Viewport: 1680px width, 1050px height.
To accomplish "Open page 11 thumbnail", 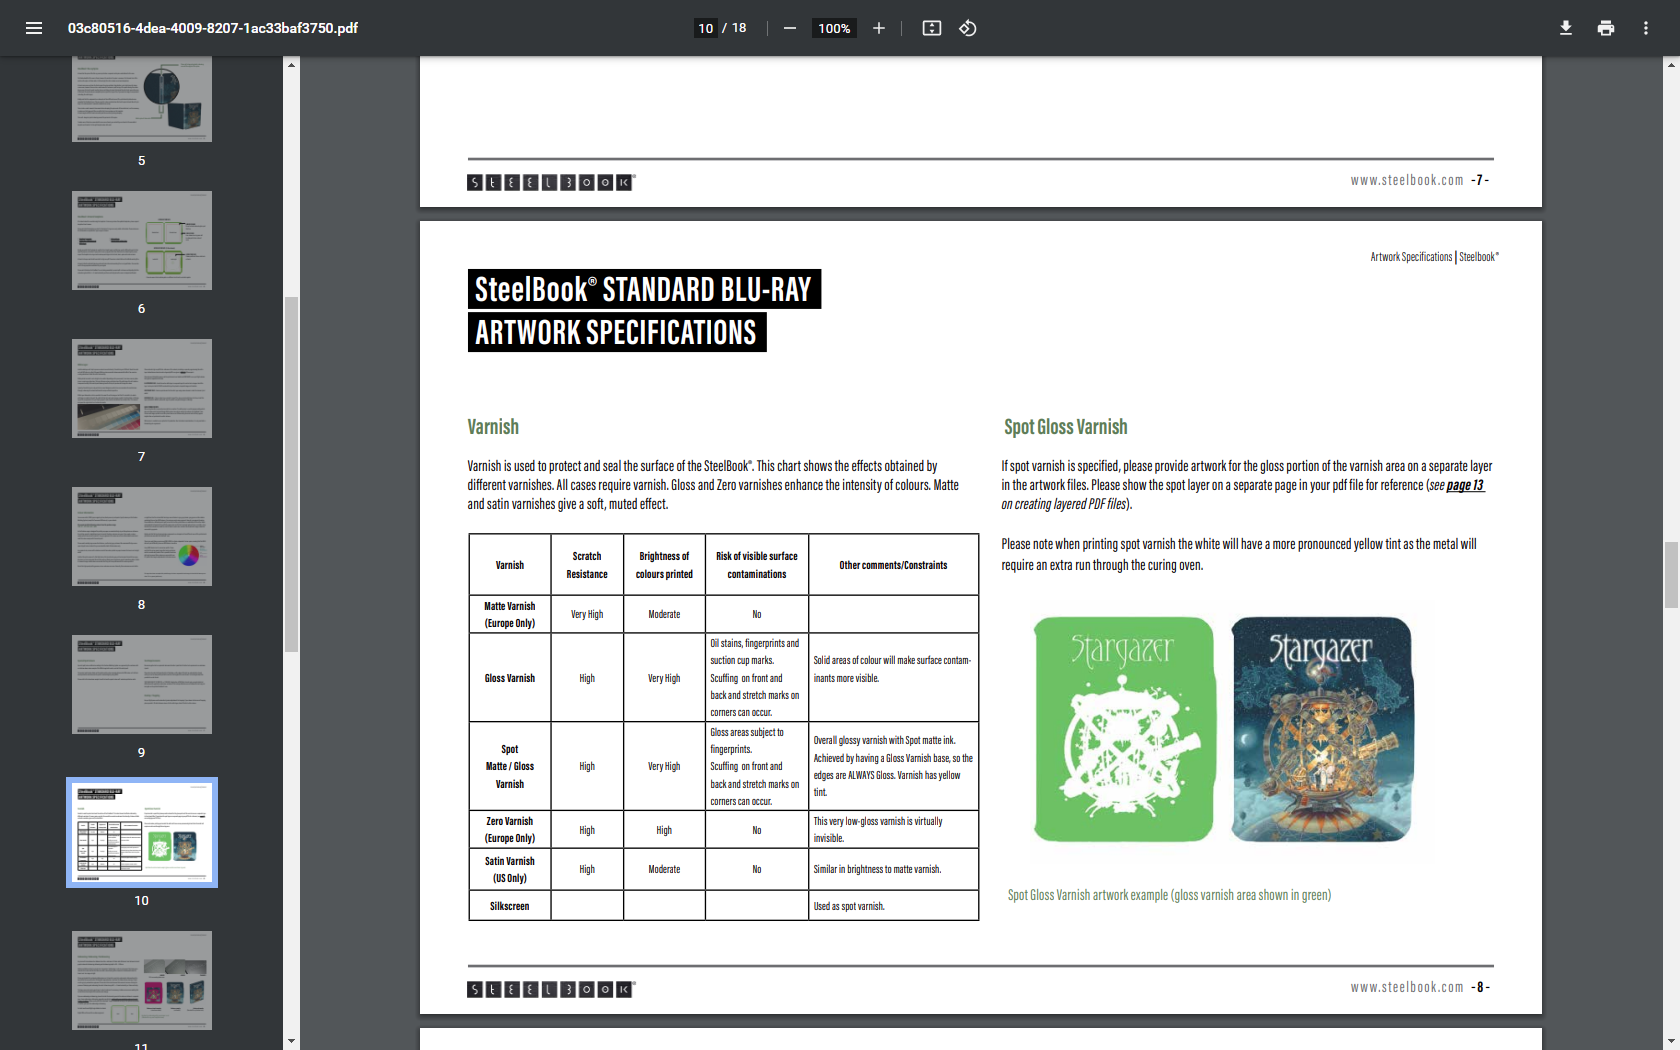I will pos(142,981).
